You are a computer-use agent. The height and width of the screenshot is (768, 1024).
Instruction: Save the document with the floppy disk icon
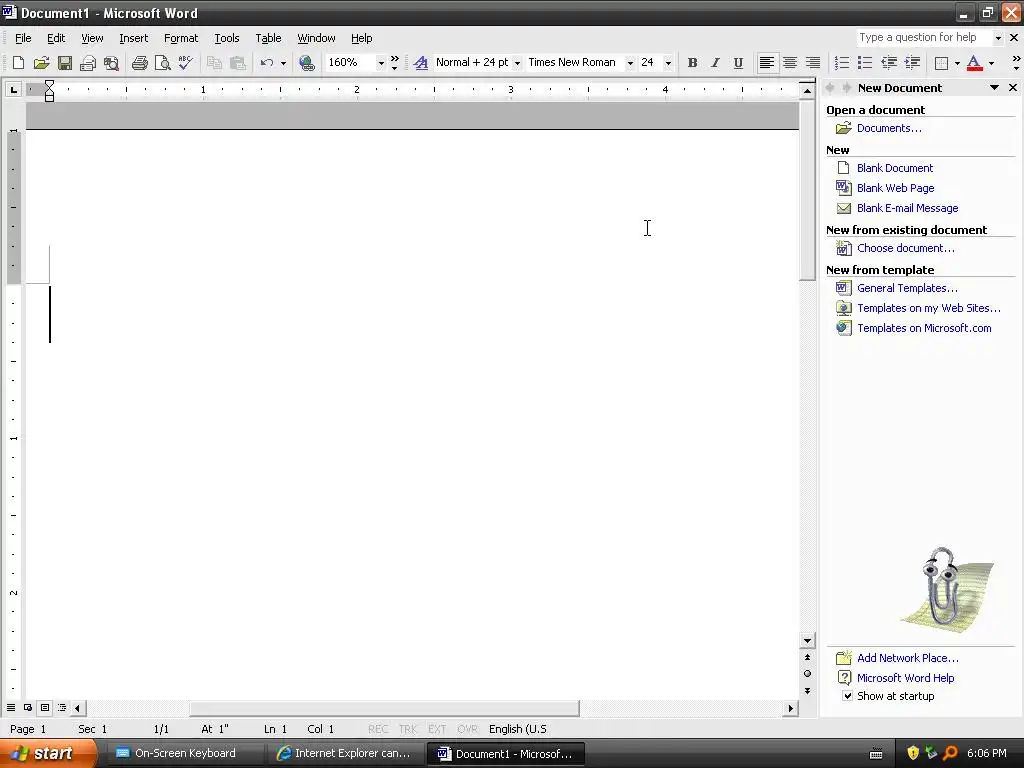click(65, 63)
